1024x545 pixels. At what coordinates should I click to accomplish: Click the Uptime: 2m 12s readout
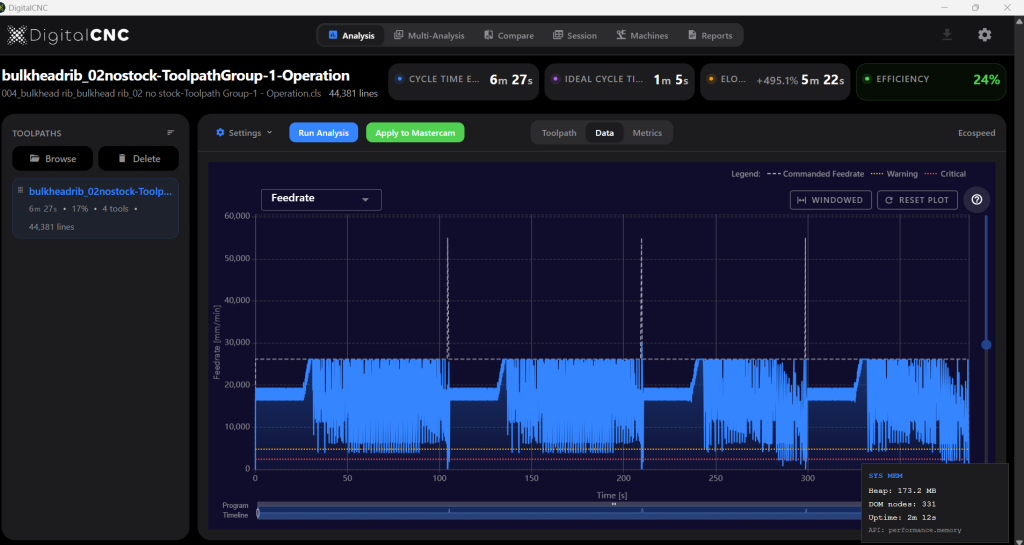(903, 517)
